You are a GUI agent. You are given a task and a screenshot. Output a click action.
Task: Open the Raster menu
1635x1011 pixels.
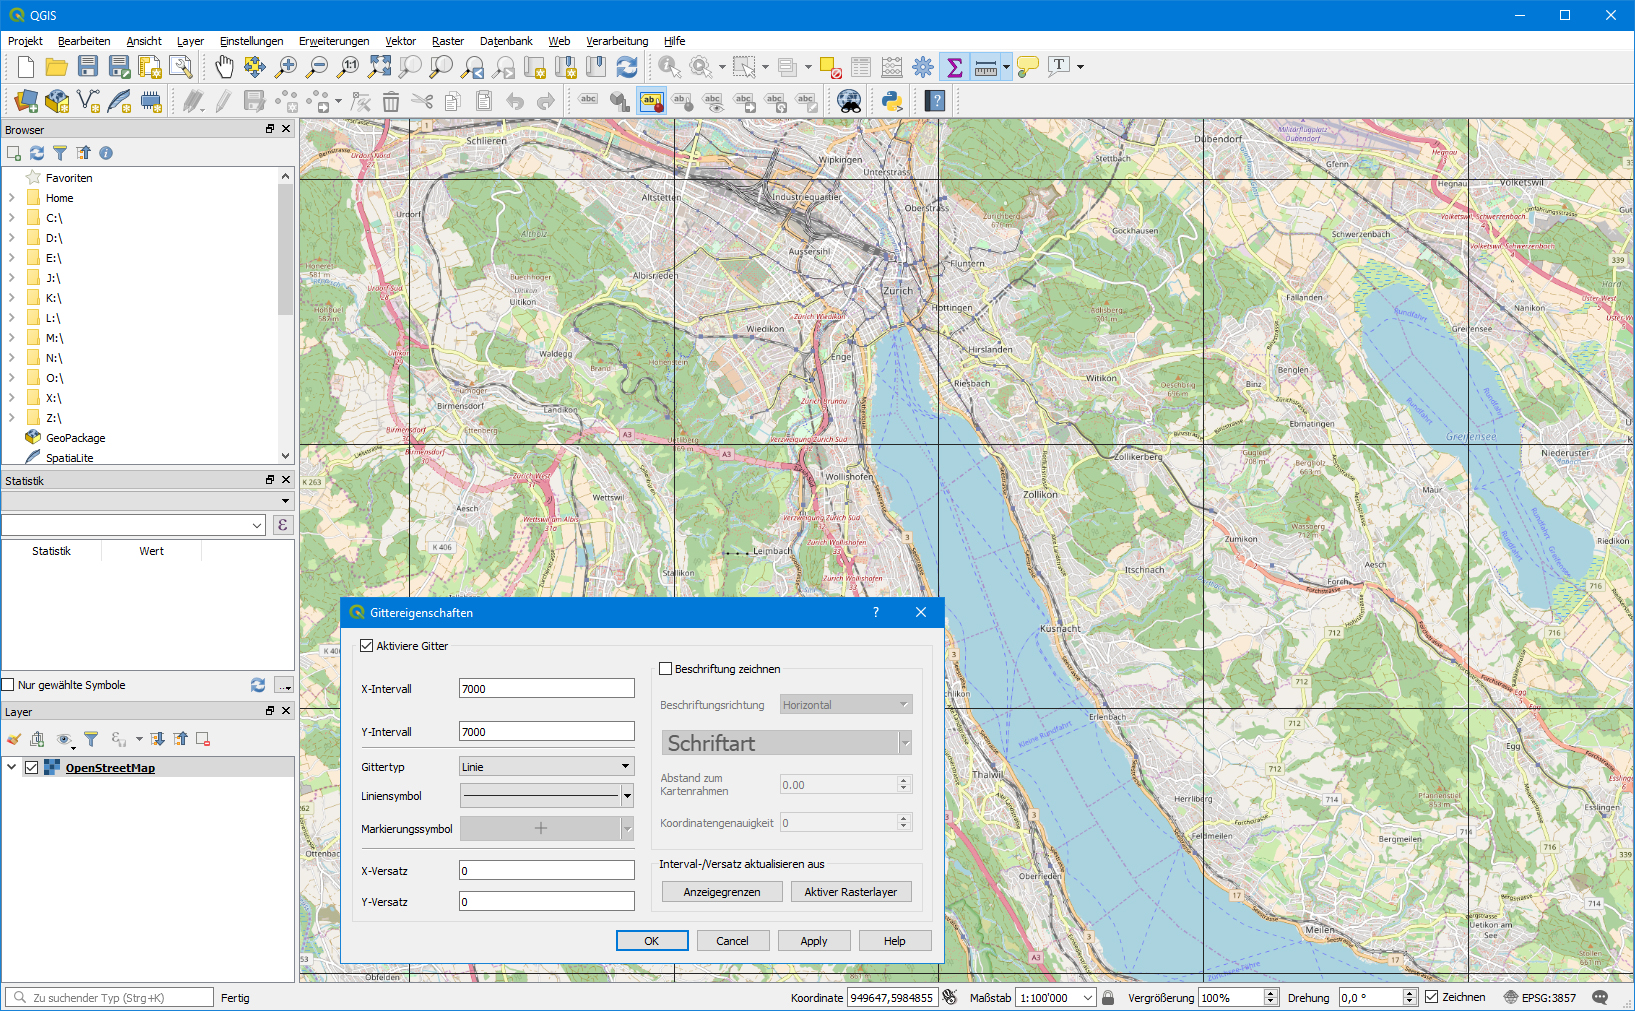tap(448, 41)
